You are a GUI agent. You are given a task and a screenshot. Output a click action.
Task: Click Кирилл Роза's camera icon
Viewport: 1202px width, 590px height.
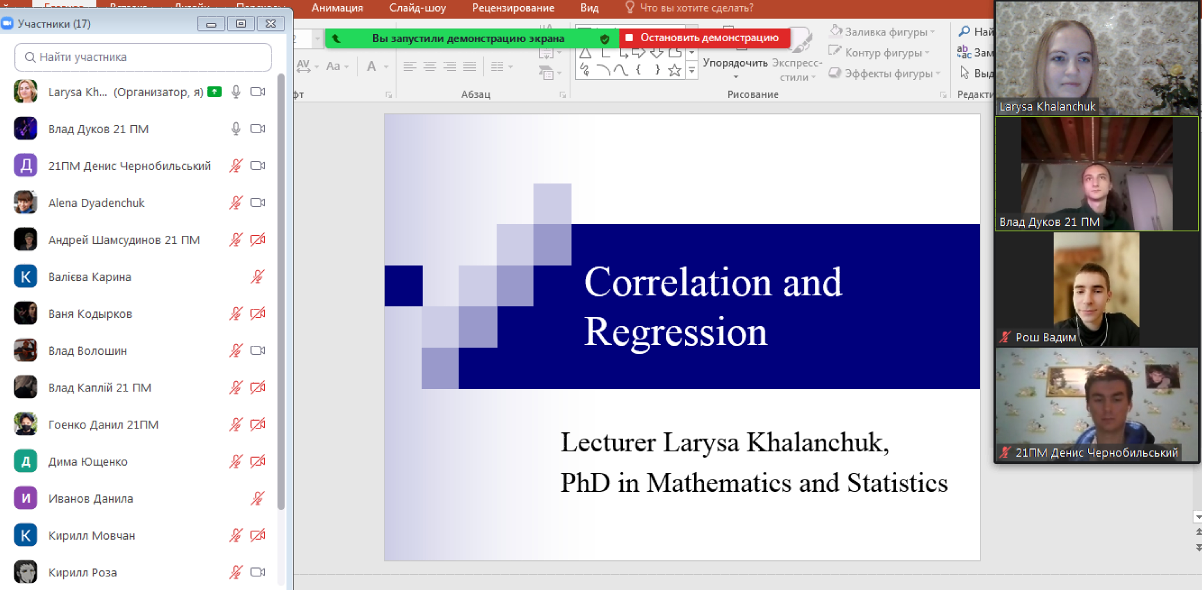point(258,573)
